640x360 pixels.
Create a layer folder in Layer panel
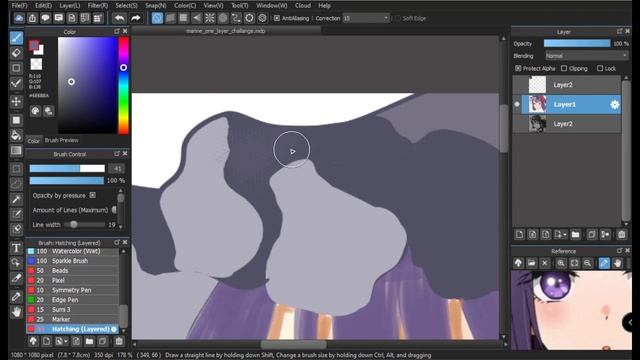click(576, 235)
